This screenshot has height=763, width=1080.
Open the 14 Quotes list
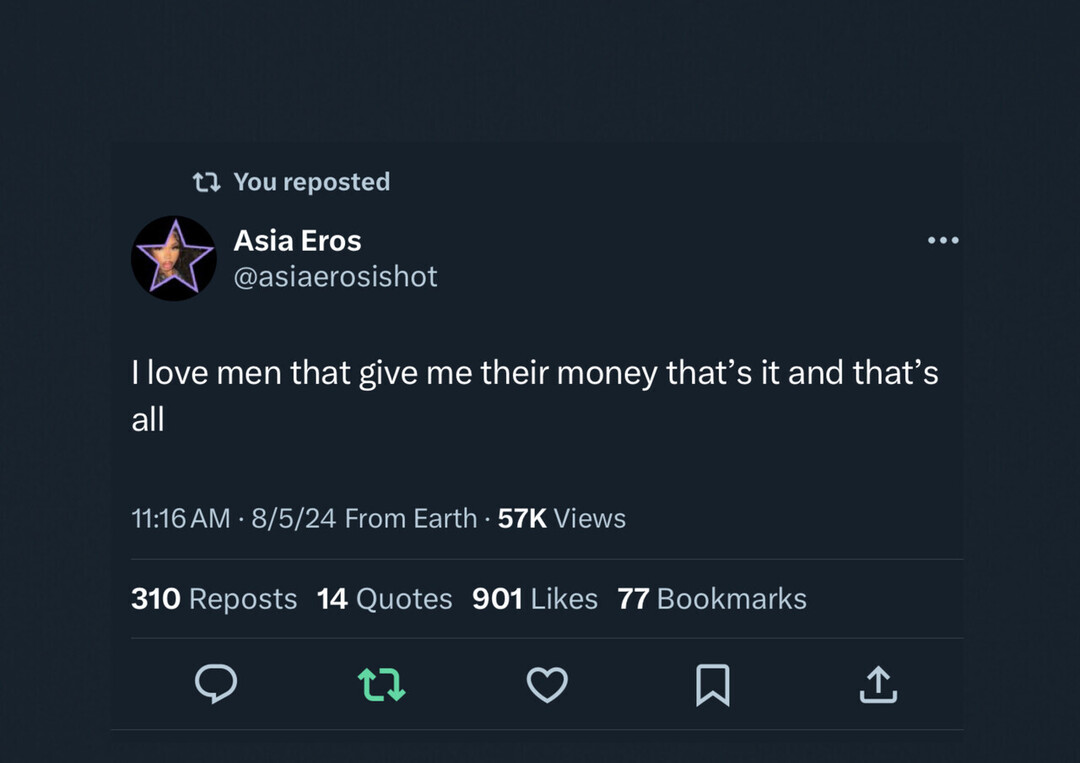click(384, 599)
